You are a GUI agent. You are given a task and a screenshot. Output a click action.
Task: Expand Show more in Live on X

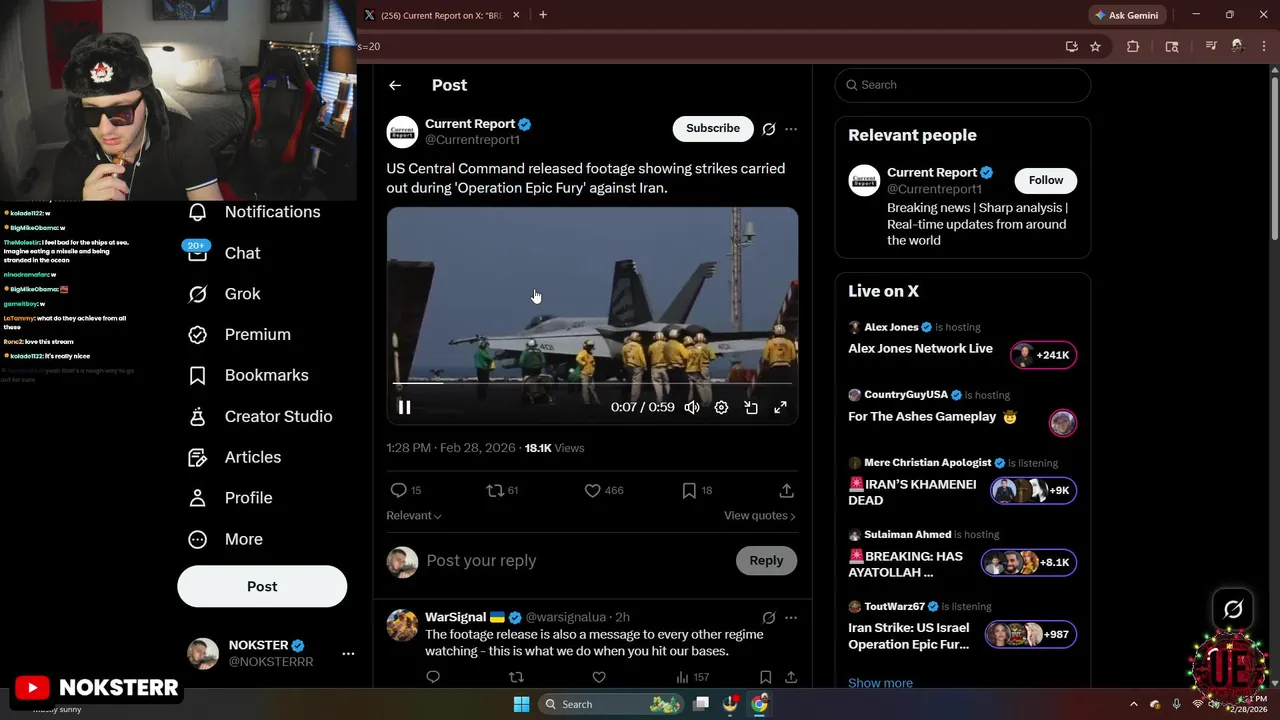tap(880, 683)
